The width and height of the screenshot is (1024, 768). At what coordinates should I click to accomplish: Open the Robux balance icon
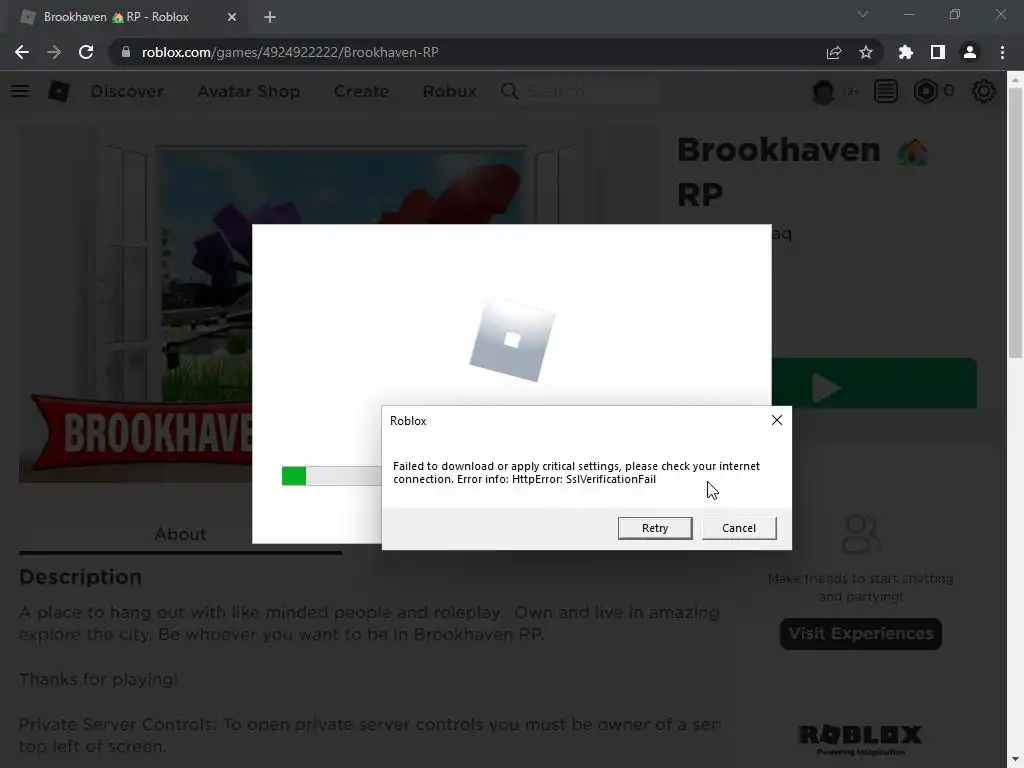tap(925, 91)
